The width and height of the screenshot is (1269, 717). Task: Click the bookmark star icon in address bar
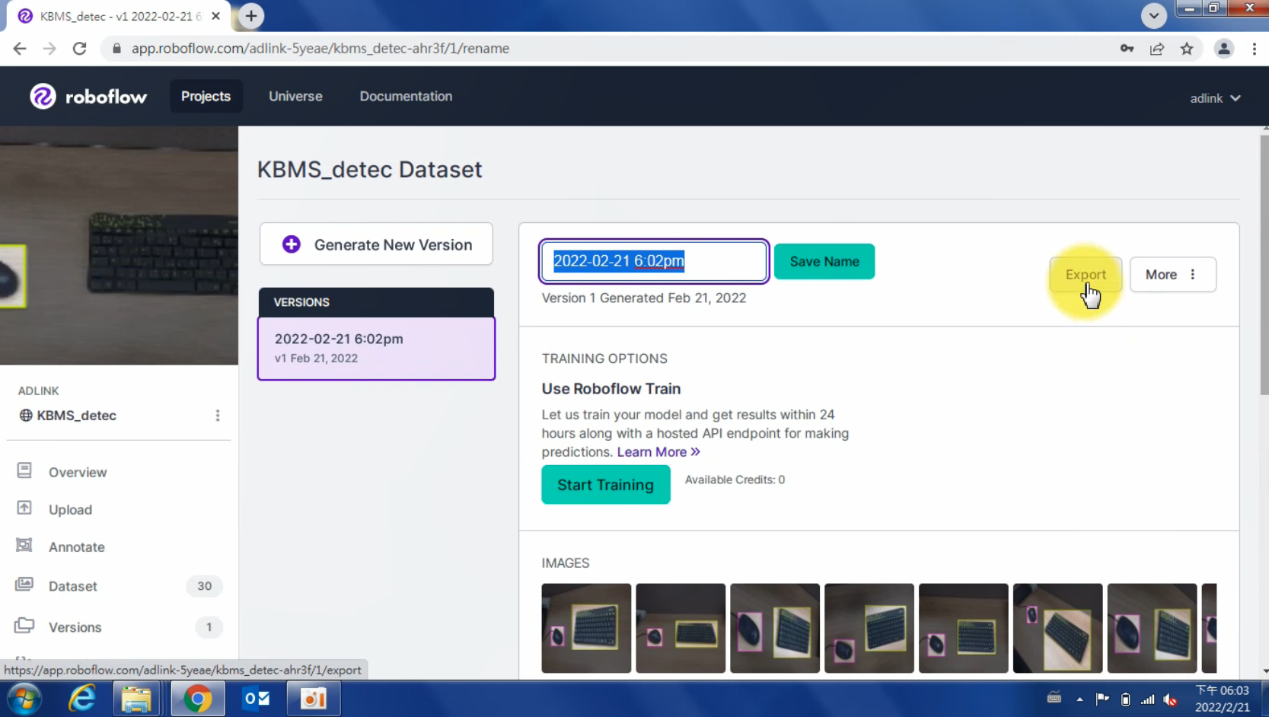pyautogui.click(x=1187, y=48)
